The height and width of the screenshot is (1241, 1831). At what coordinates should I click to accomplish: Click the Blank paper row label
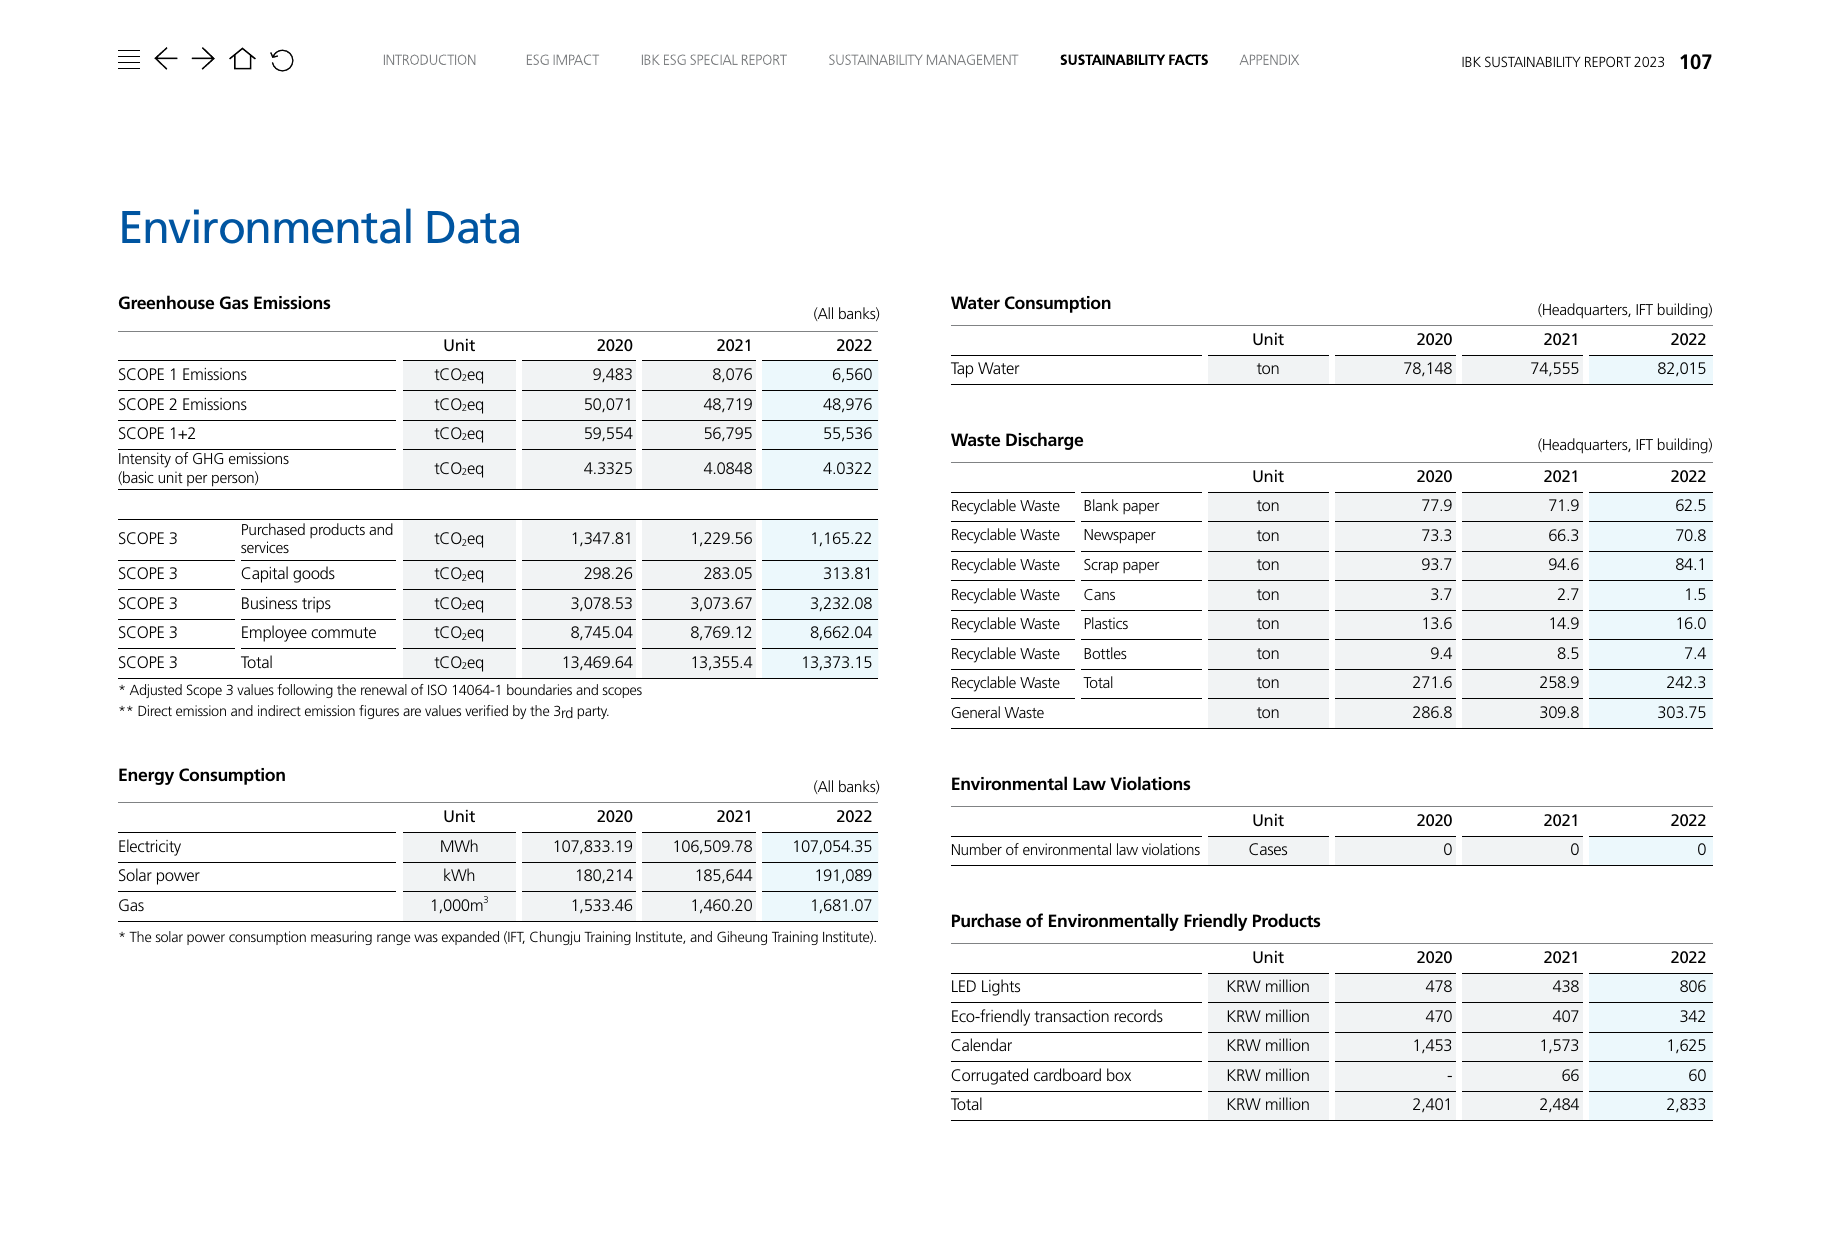pos(1121,506)
